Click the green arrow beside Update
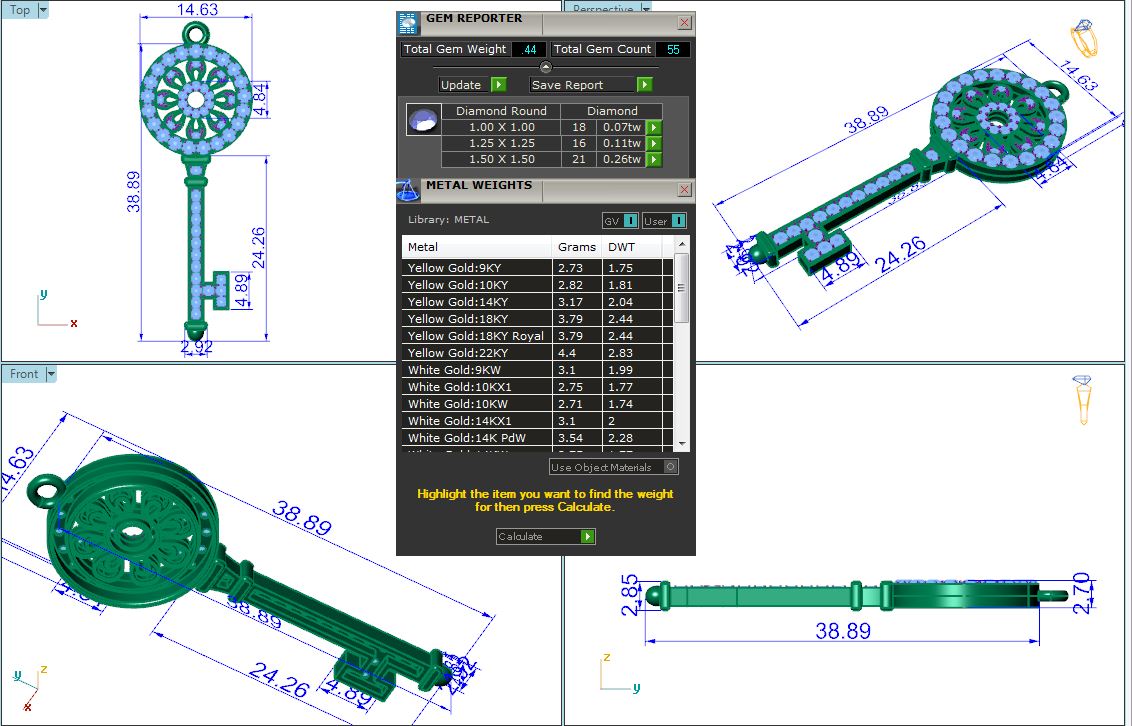The image size is (1132, 726). click(498, 84)
